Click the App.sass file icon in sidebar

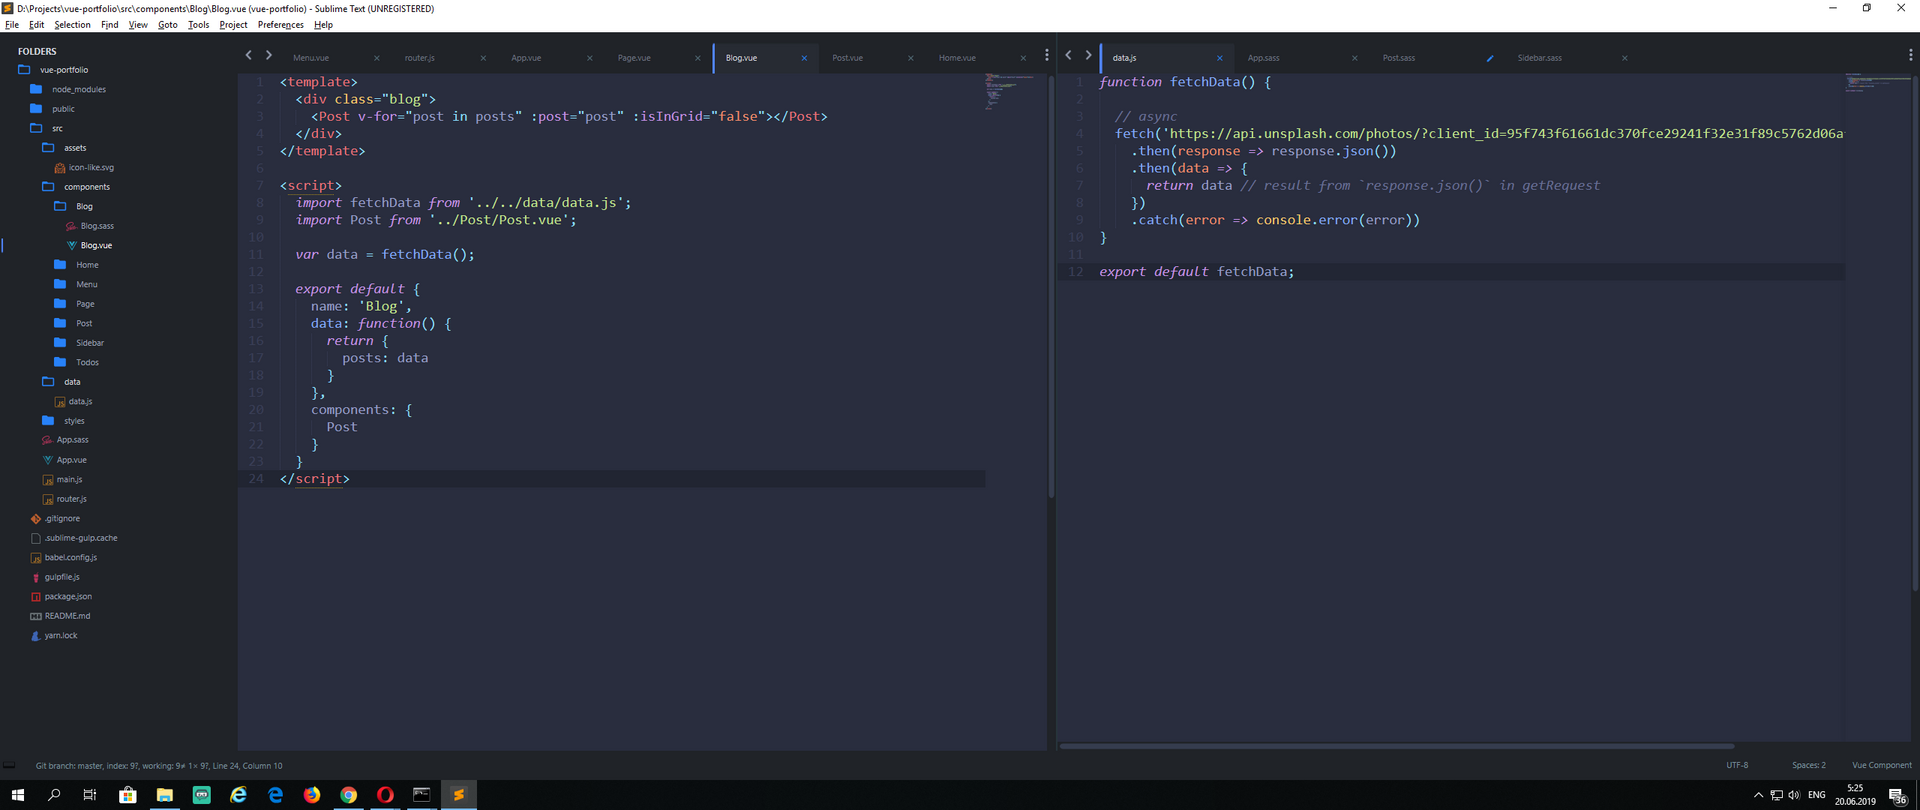pyautogui.click(x=47, y=440)
